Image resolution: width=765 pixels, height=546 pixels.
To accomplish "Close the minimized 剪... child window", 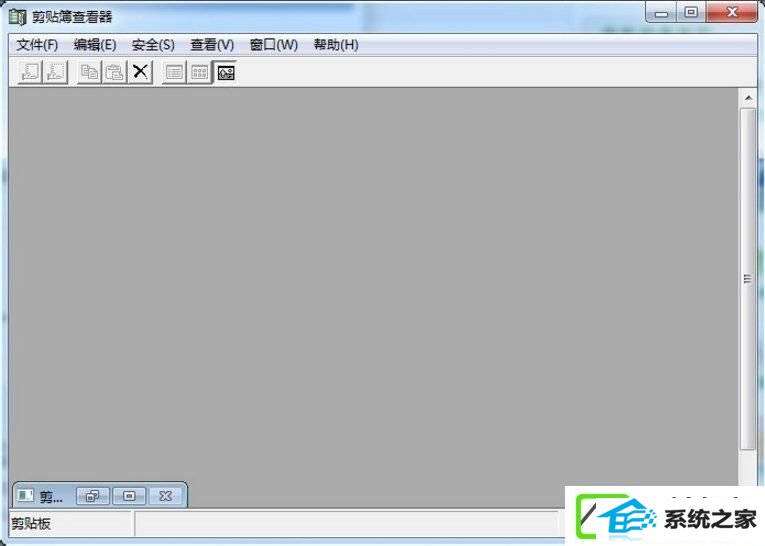I will 165,496.
